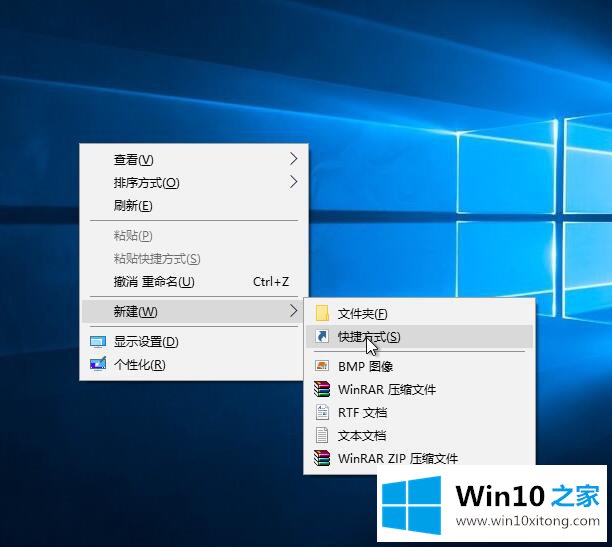Image resolution: width=612 pixels, height=547 pixels.
Task: Click the folder icon beside 文件夹(F)
Action: point(322,314)
